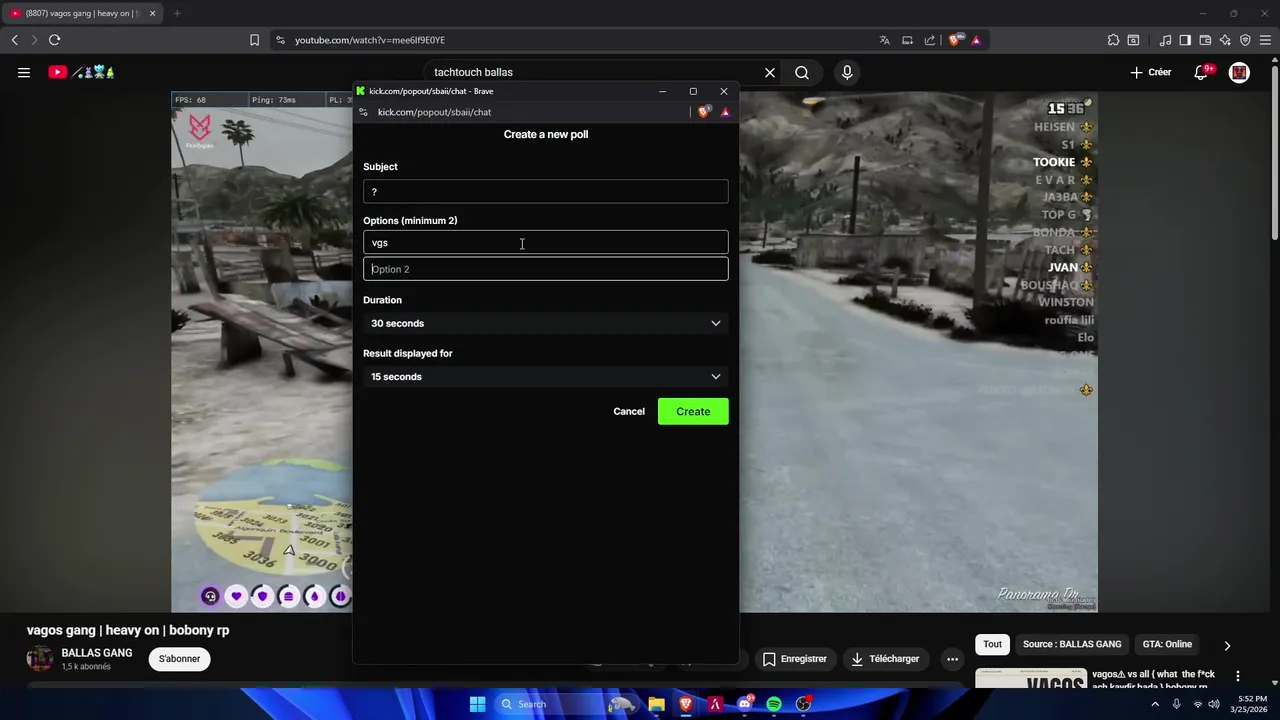Screen dimensions: 1280x720
Task: Open the YouTube account avatar menu
Action: tap(1239, 72)
